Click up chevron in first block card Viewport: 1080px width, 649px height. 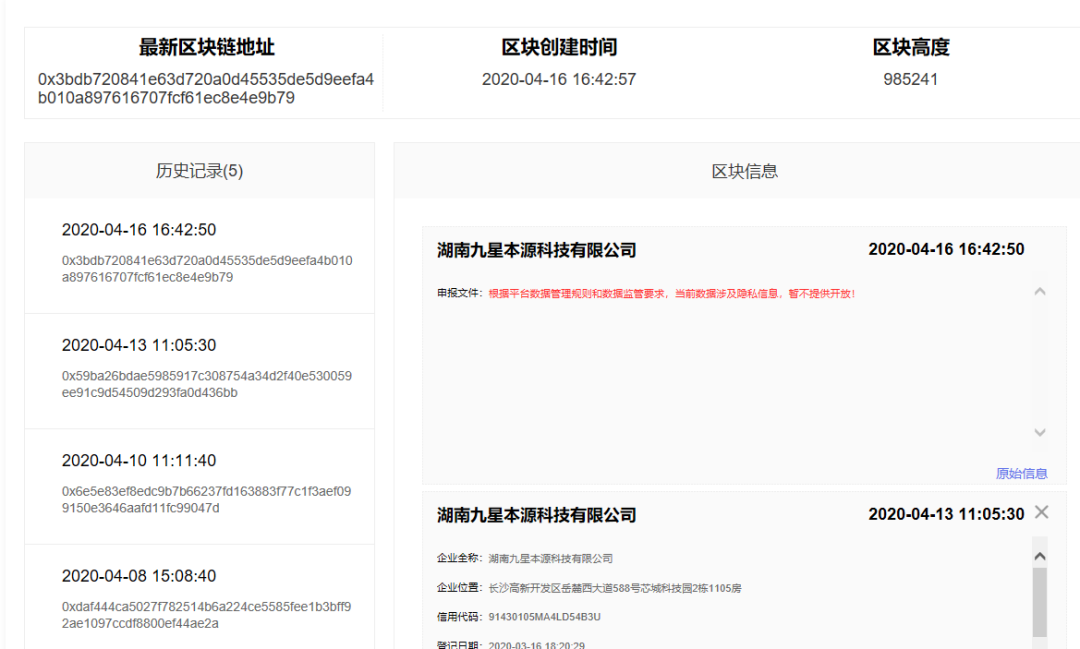[x=1040, y=292]
